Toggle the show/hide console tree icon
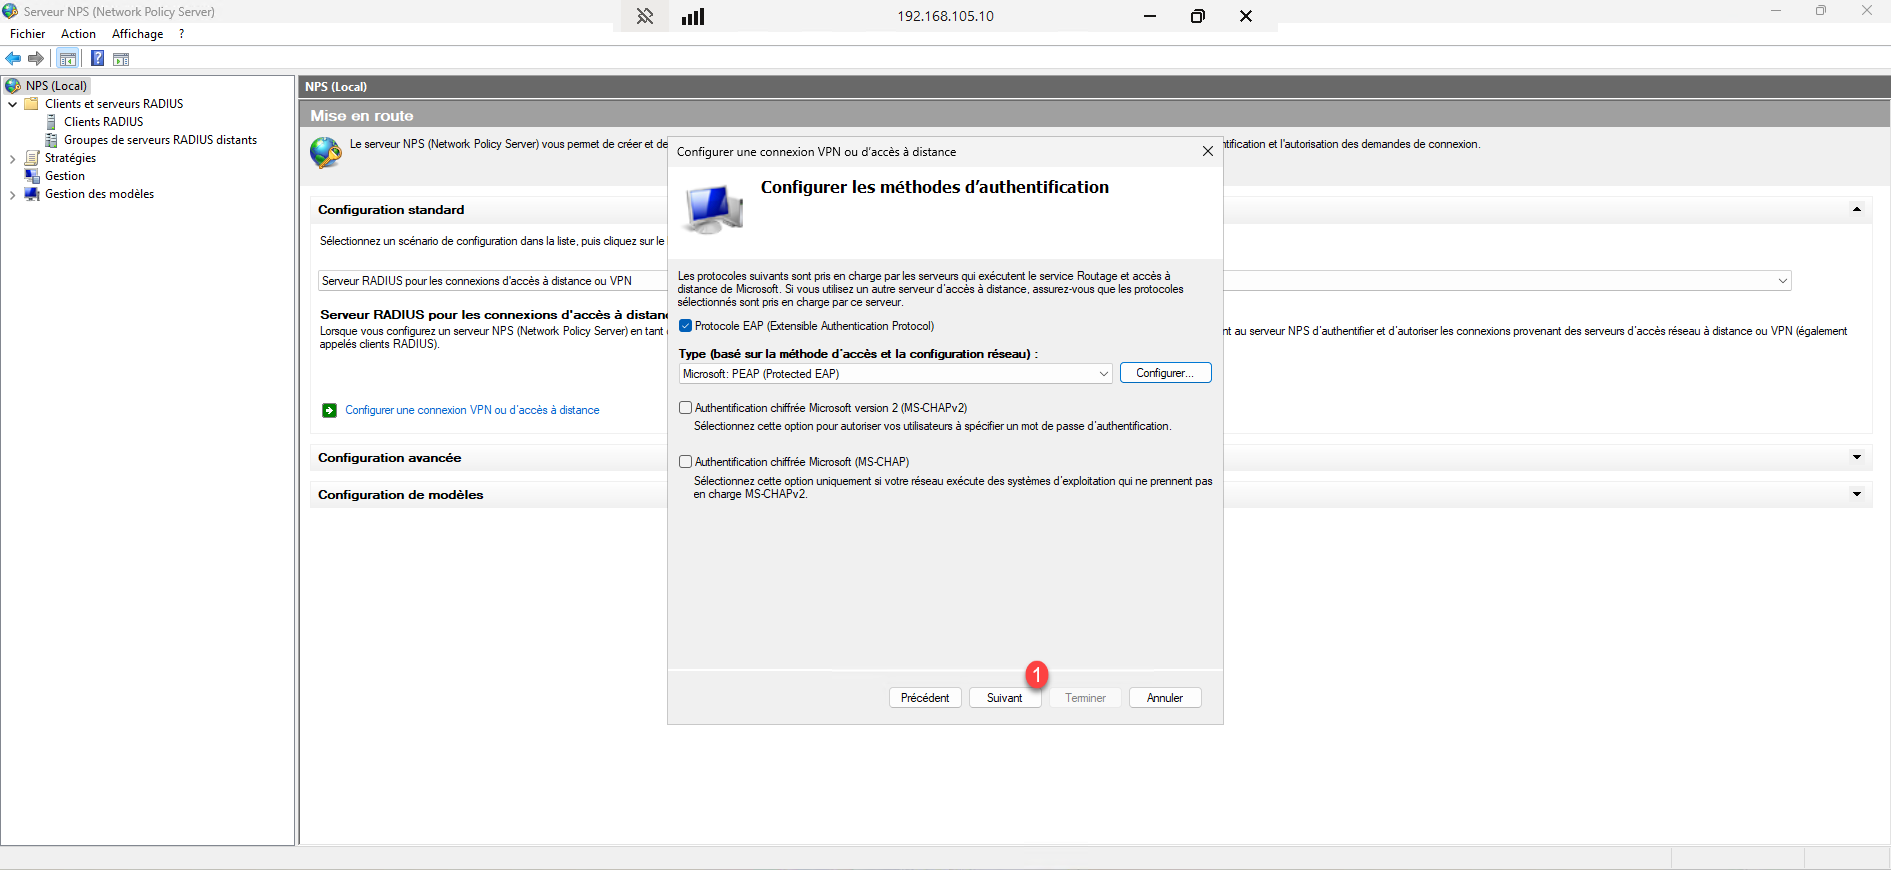Image resolution: width=1891 pixels, height=870 pixels. (x=68, y=59)
